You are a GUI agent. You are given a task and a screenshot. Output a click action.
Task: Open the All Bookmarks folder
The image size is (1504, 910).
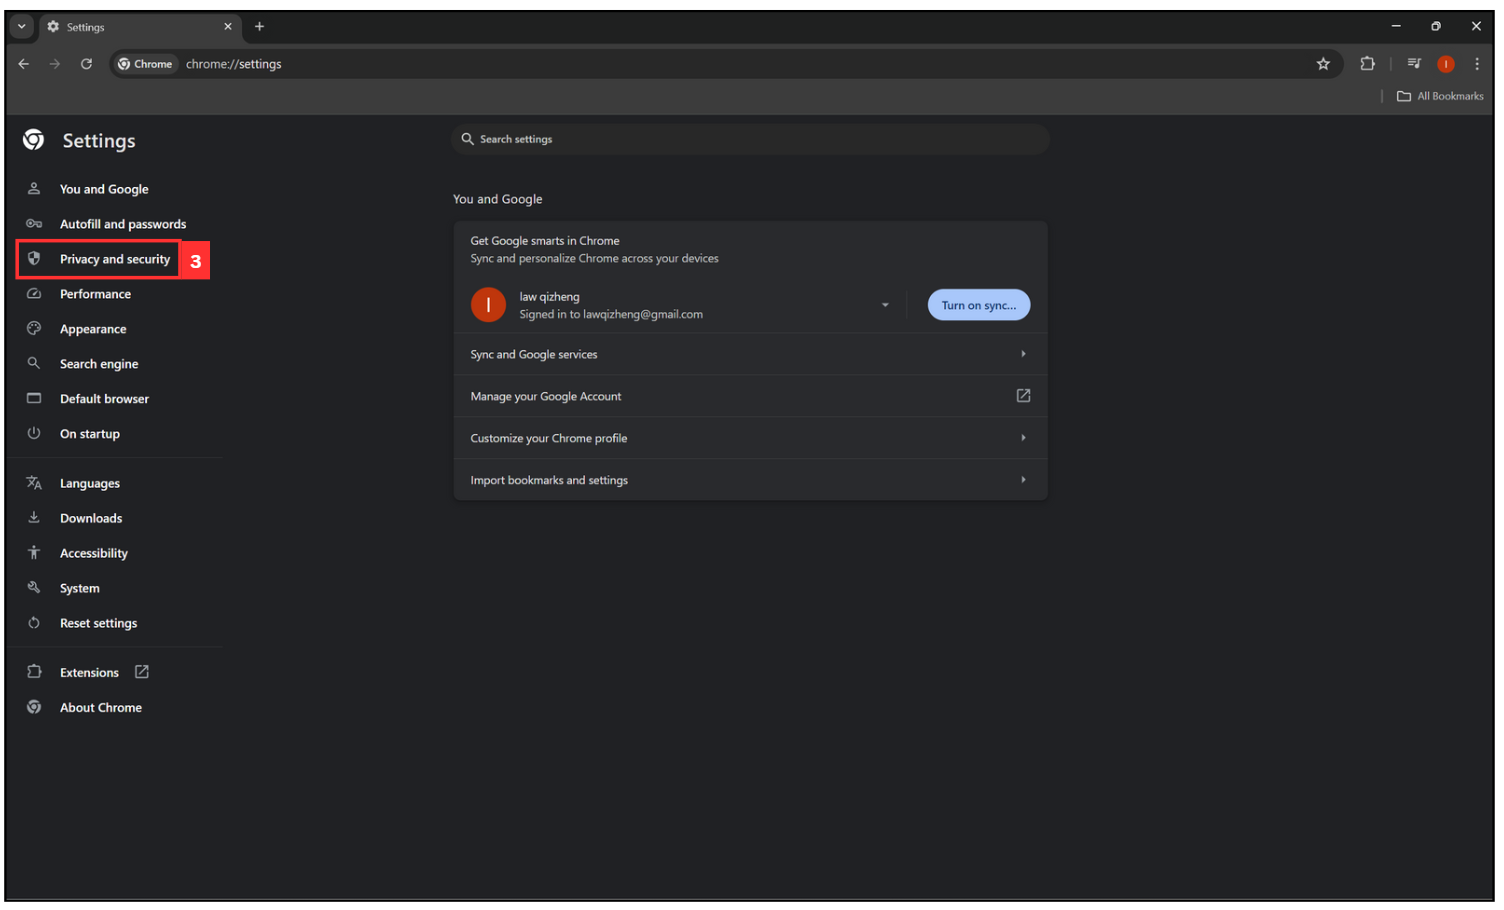pos(1440,95)
